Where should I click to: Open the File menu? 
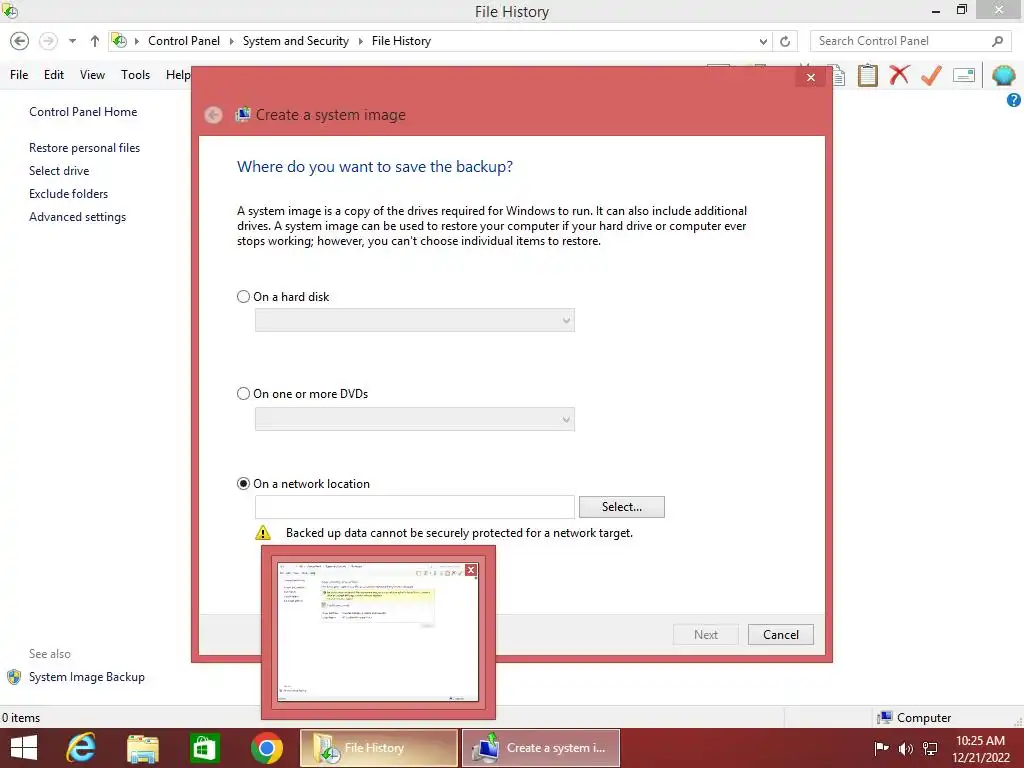(x=19, y=75)
